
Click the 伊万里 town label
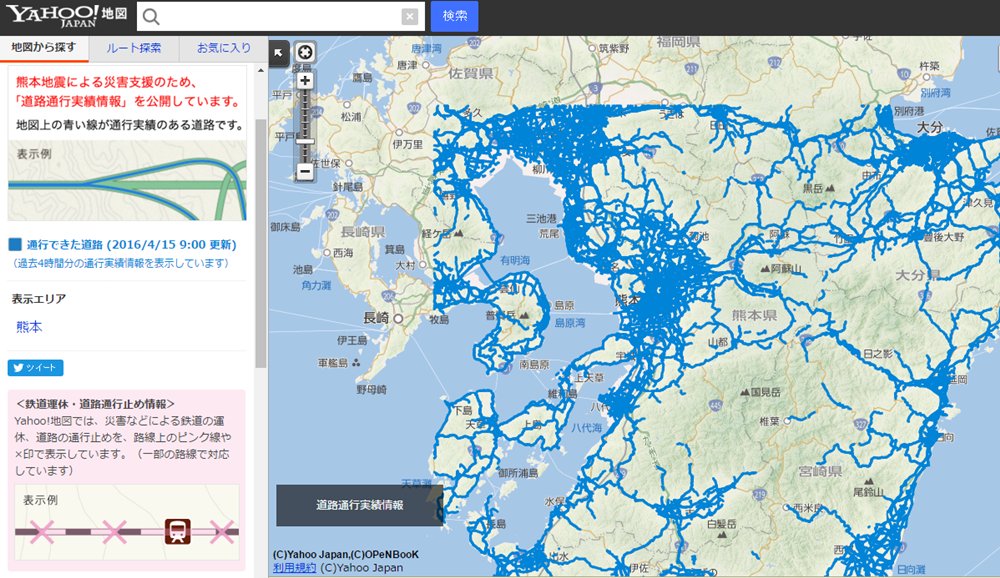[408, 145]
